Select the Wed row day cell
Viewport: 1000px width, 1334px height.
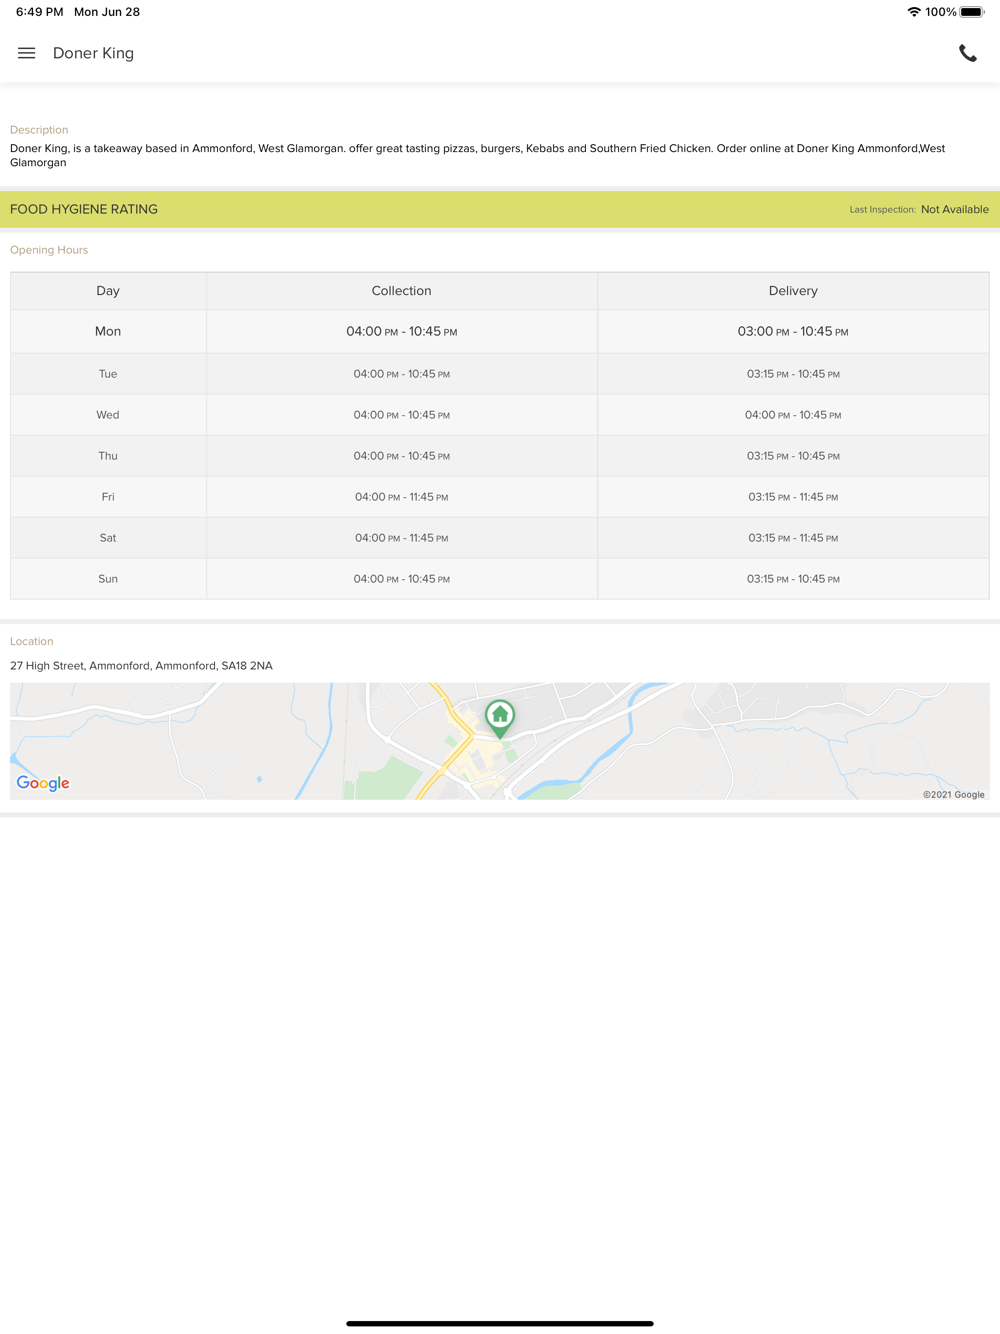tap(108, 415)
